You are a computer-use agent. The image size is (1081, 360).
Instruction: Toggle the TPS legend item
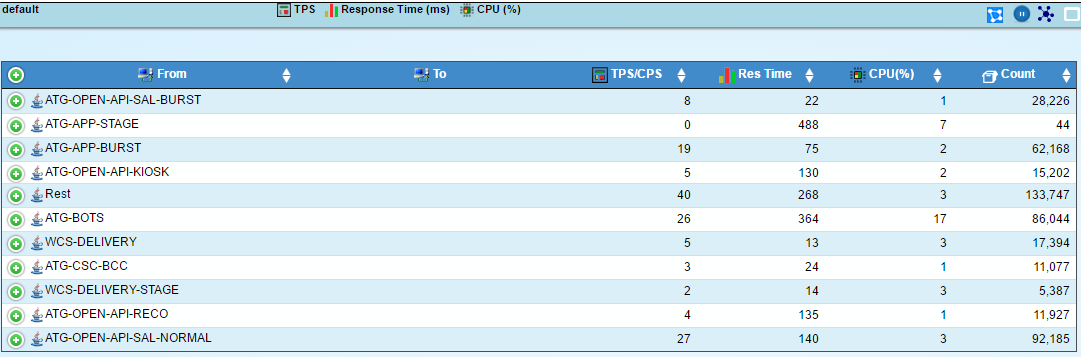click(x=296, y=10)
